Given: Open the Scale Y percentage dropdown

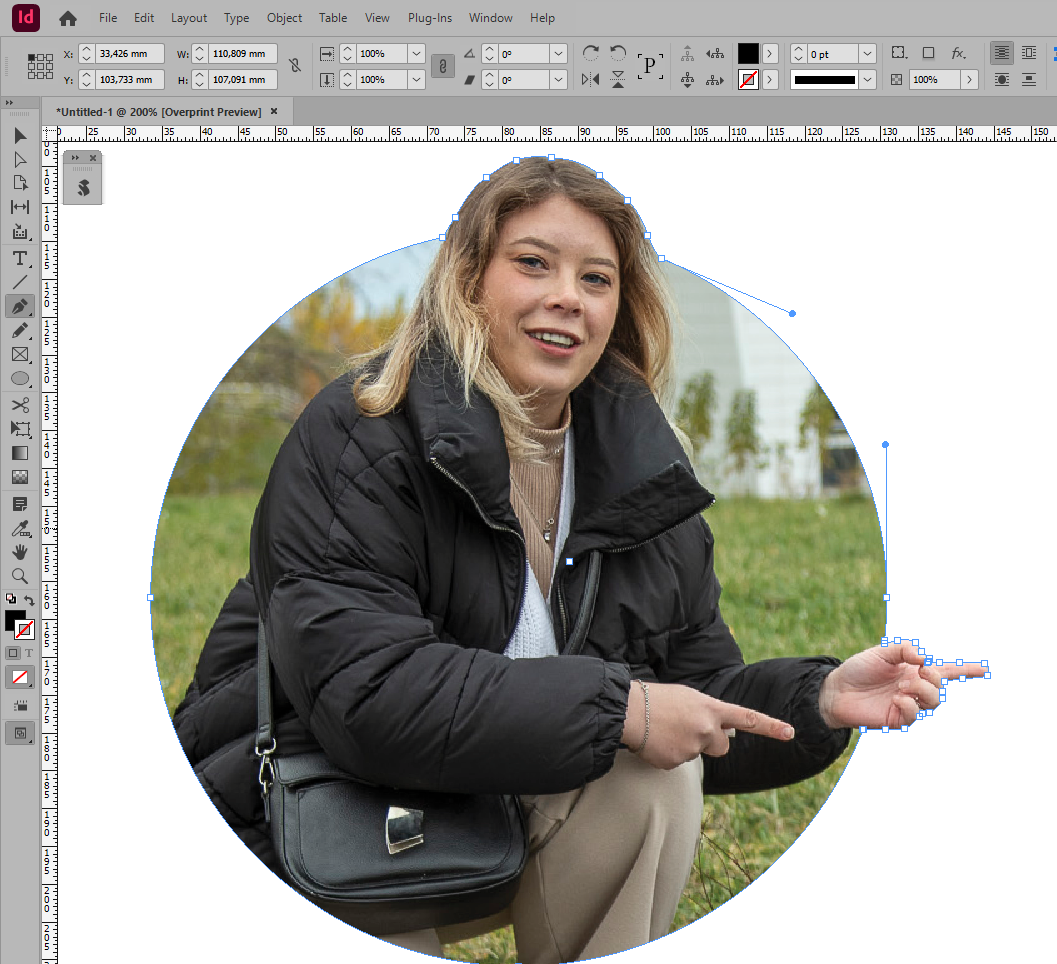Looking at the screenshot, I should point(417,80).
